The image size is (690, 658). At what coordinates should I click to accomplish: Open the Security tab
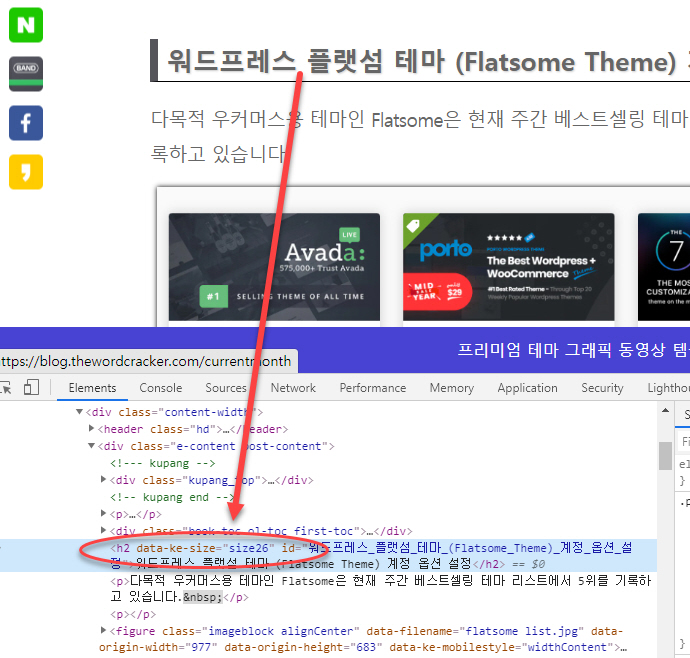pyautogui.click(x=602, y=388)
